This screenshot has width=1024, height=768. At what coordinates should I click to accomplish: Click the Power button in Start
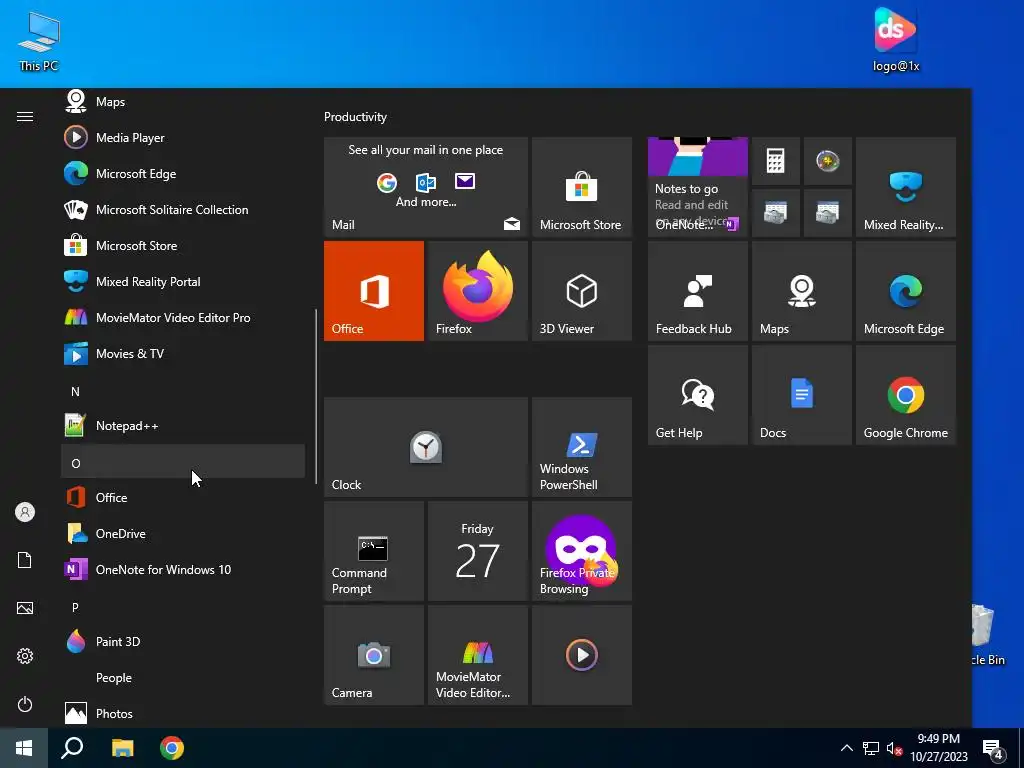click(x=25, y=704)
